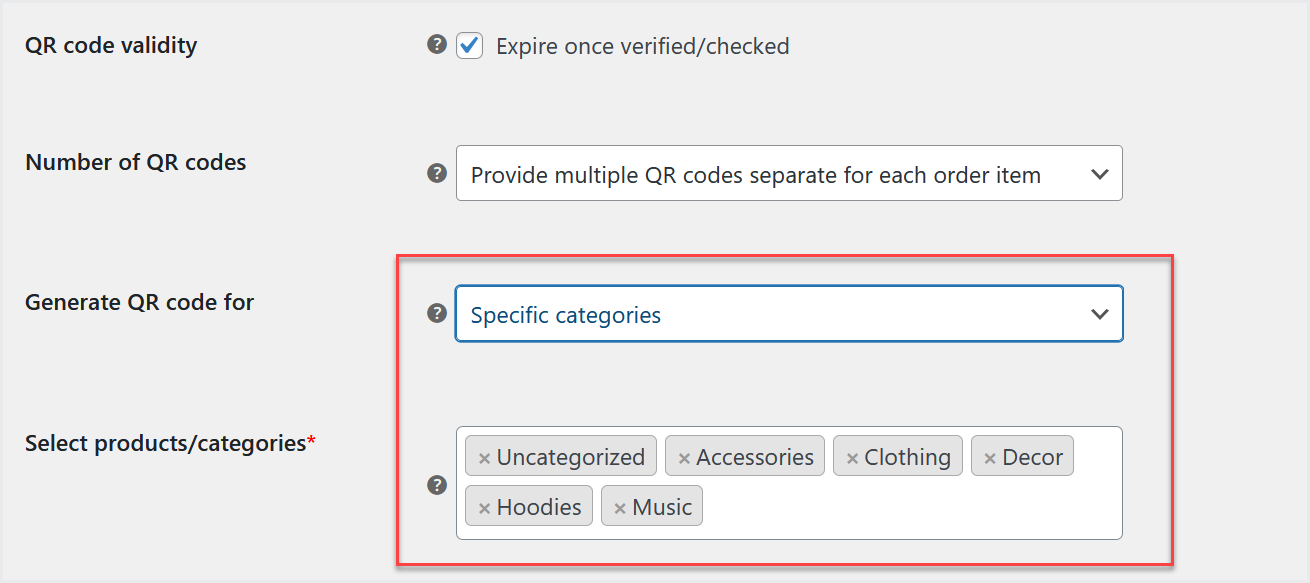This screenshot has width=1310, height=583.
Task: Click the Uncategorized tag label
Action: click(x=571, y=457)
